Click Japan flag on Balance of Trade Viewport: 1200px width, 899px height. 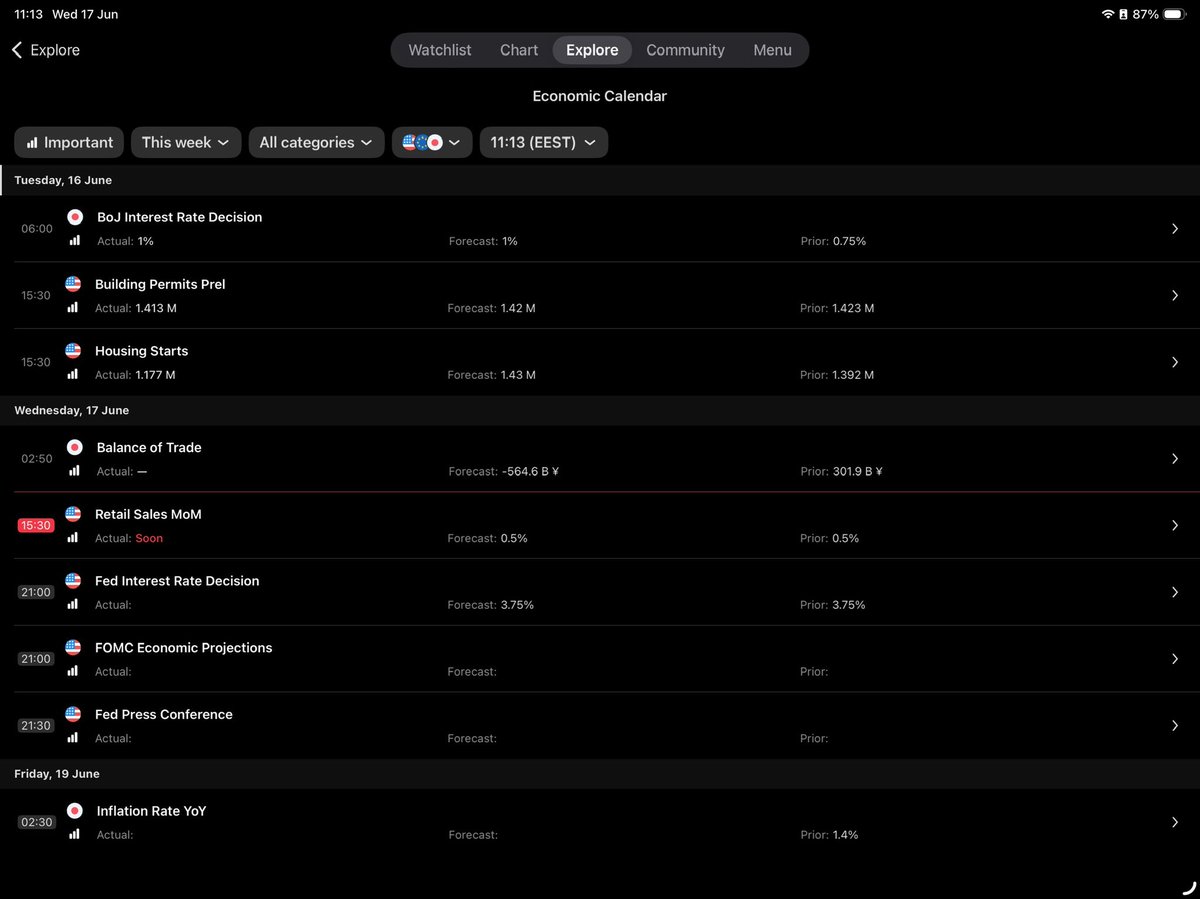tap(74, 447)
